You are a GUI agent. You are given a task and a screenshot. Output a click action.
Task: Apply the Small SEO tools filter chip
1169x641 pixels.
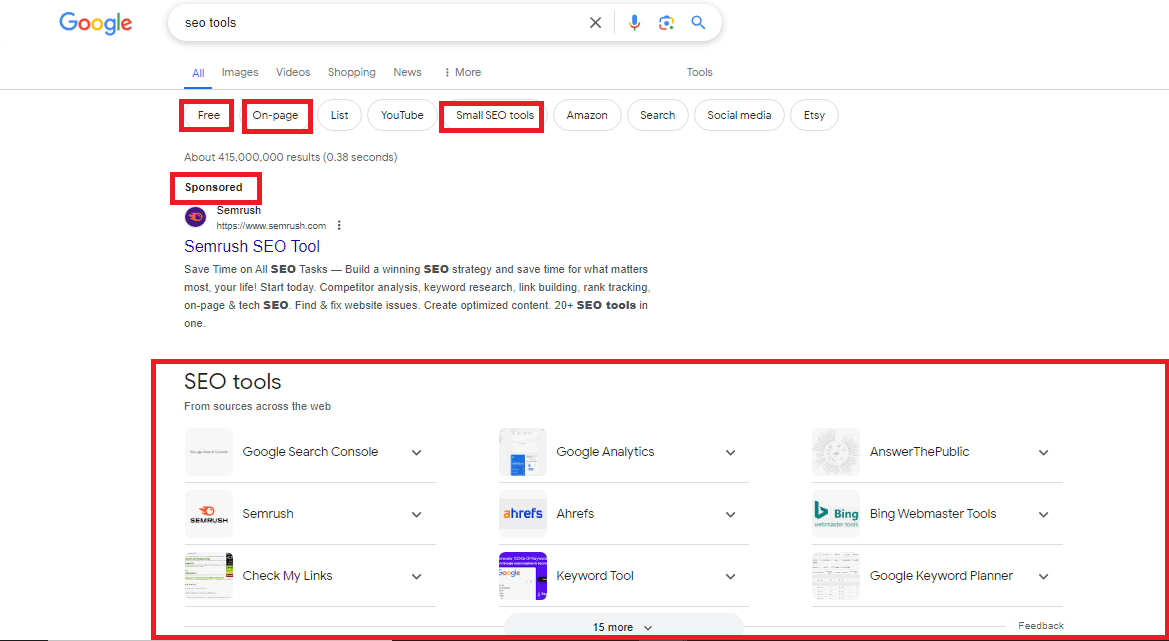[495, 116]
